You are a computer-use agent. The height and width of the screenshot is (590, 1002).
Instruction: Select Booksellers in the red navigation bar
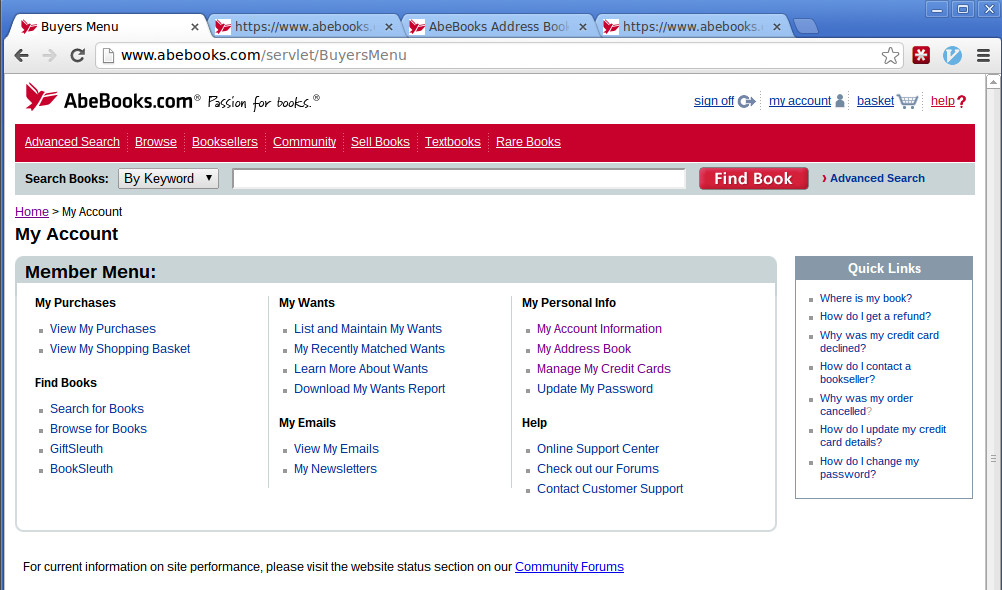click(x=224, y=142)
